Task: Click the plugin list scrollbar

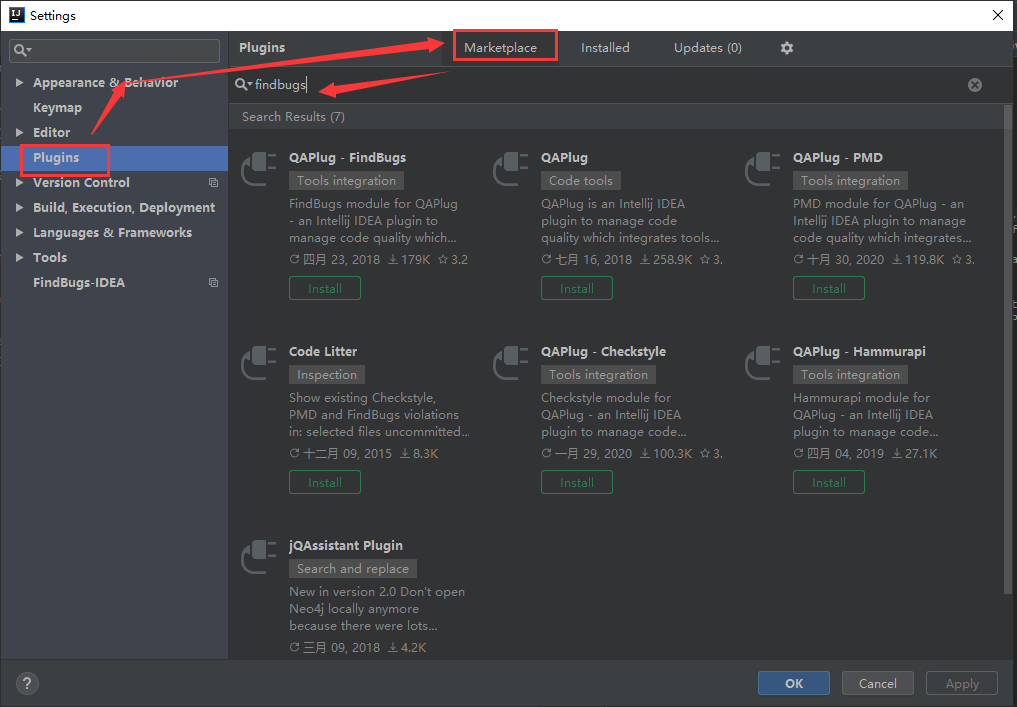Action: pos(1009,300)
